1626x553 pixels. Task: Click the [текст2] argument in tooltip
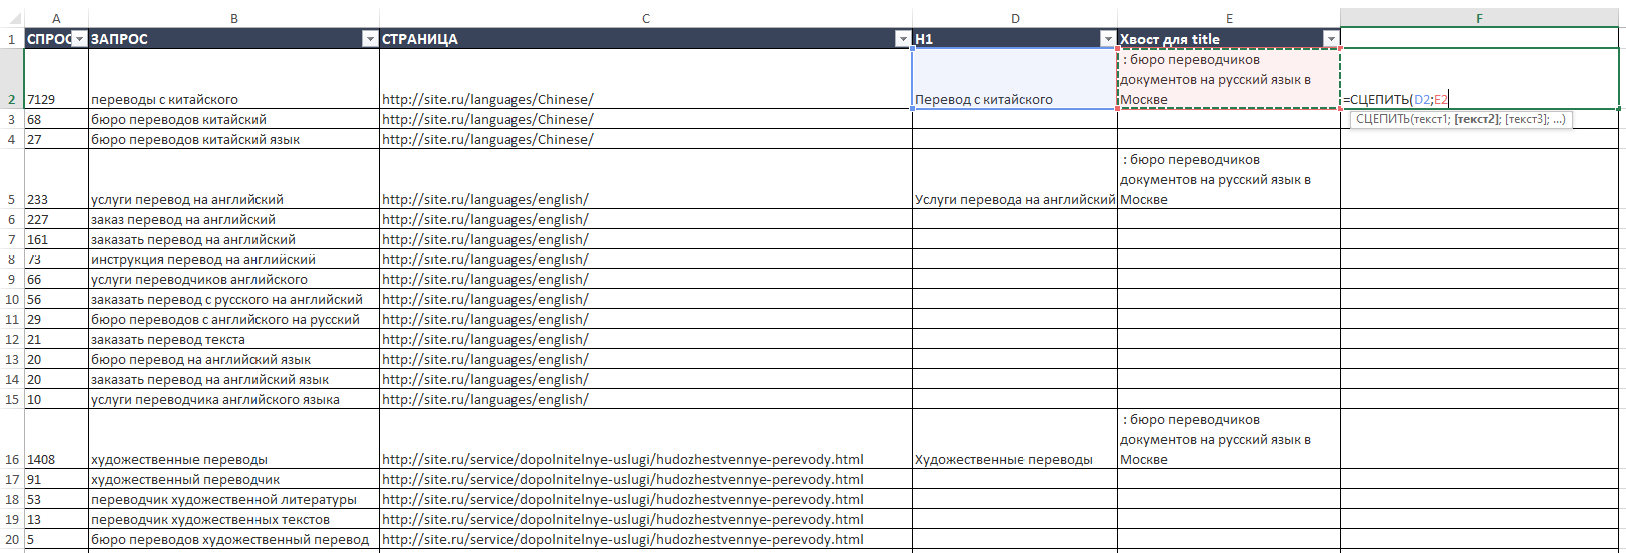tap(1477, 119)
